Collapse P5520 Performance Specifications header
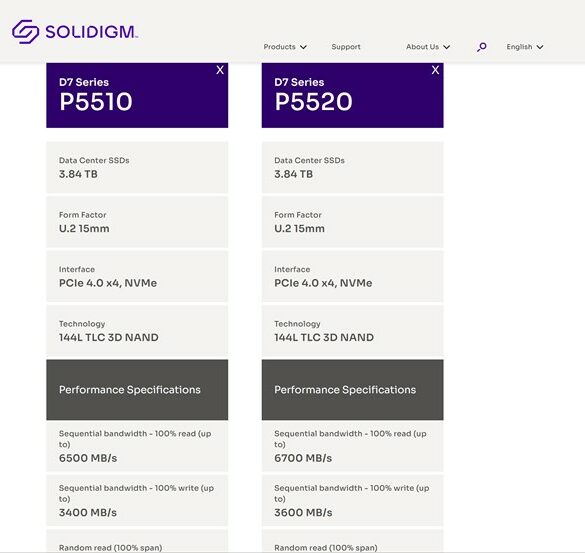Screen dimensions: 585x553 353,390
